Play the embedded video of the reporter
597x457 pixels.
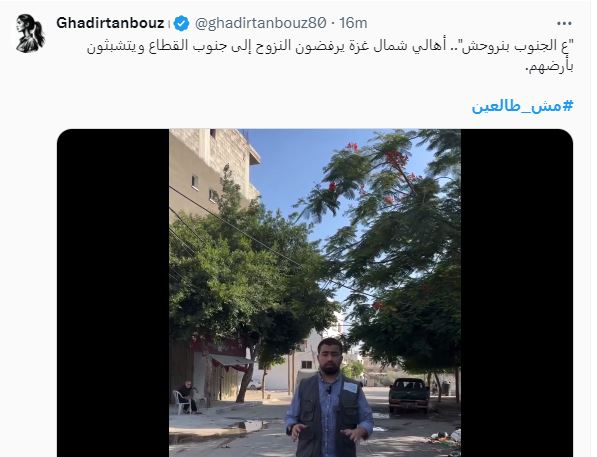click(x=315, y=293)
